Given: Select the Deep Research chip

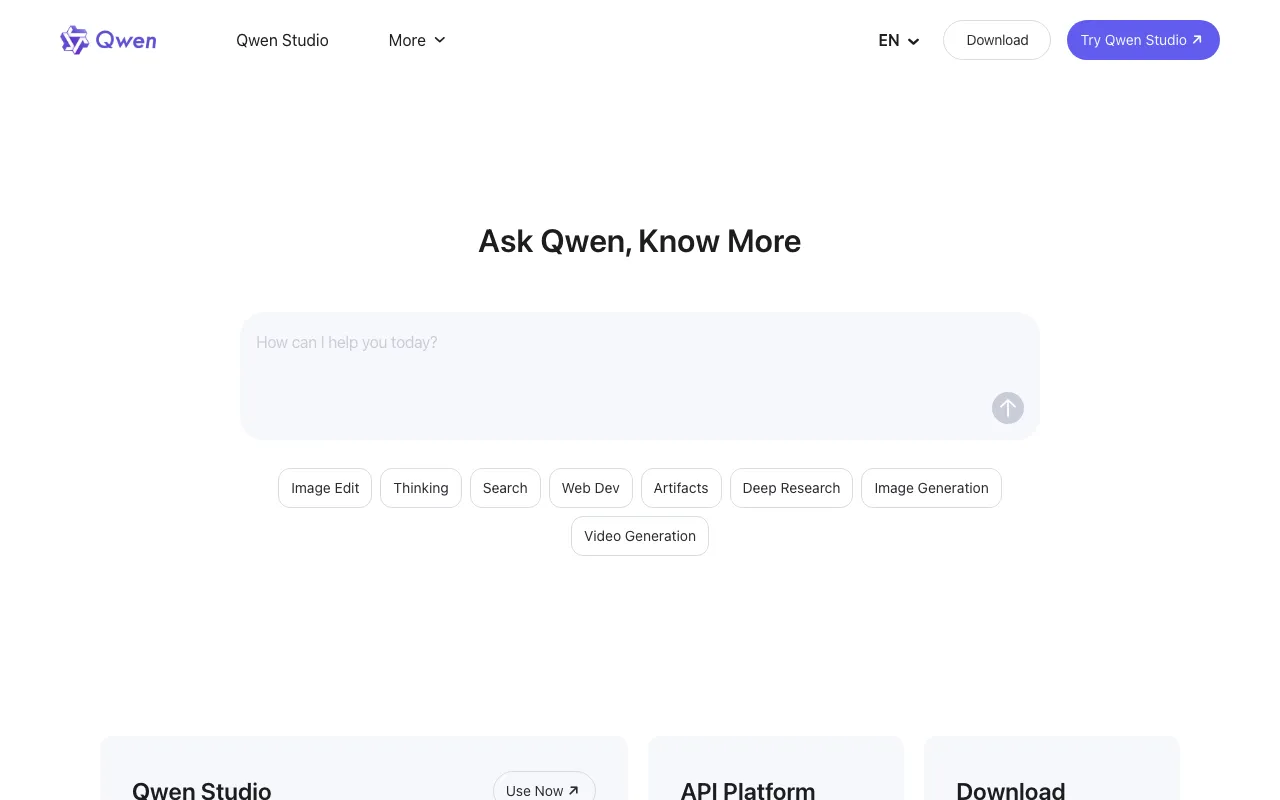Looking at the screenshot, I should coord(791,488).
